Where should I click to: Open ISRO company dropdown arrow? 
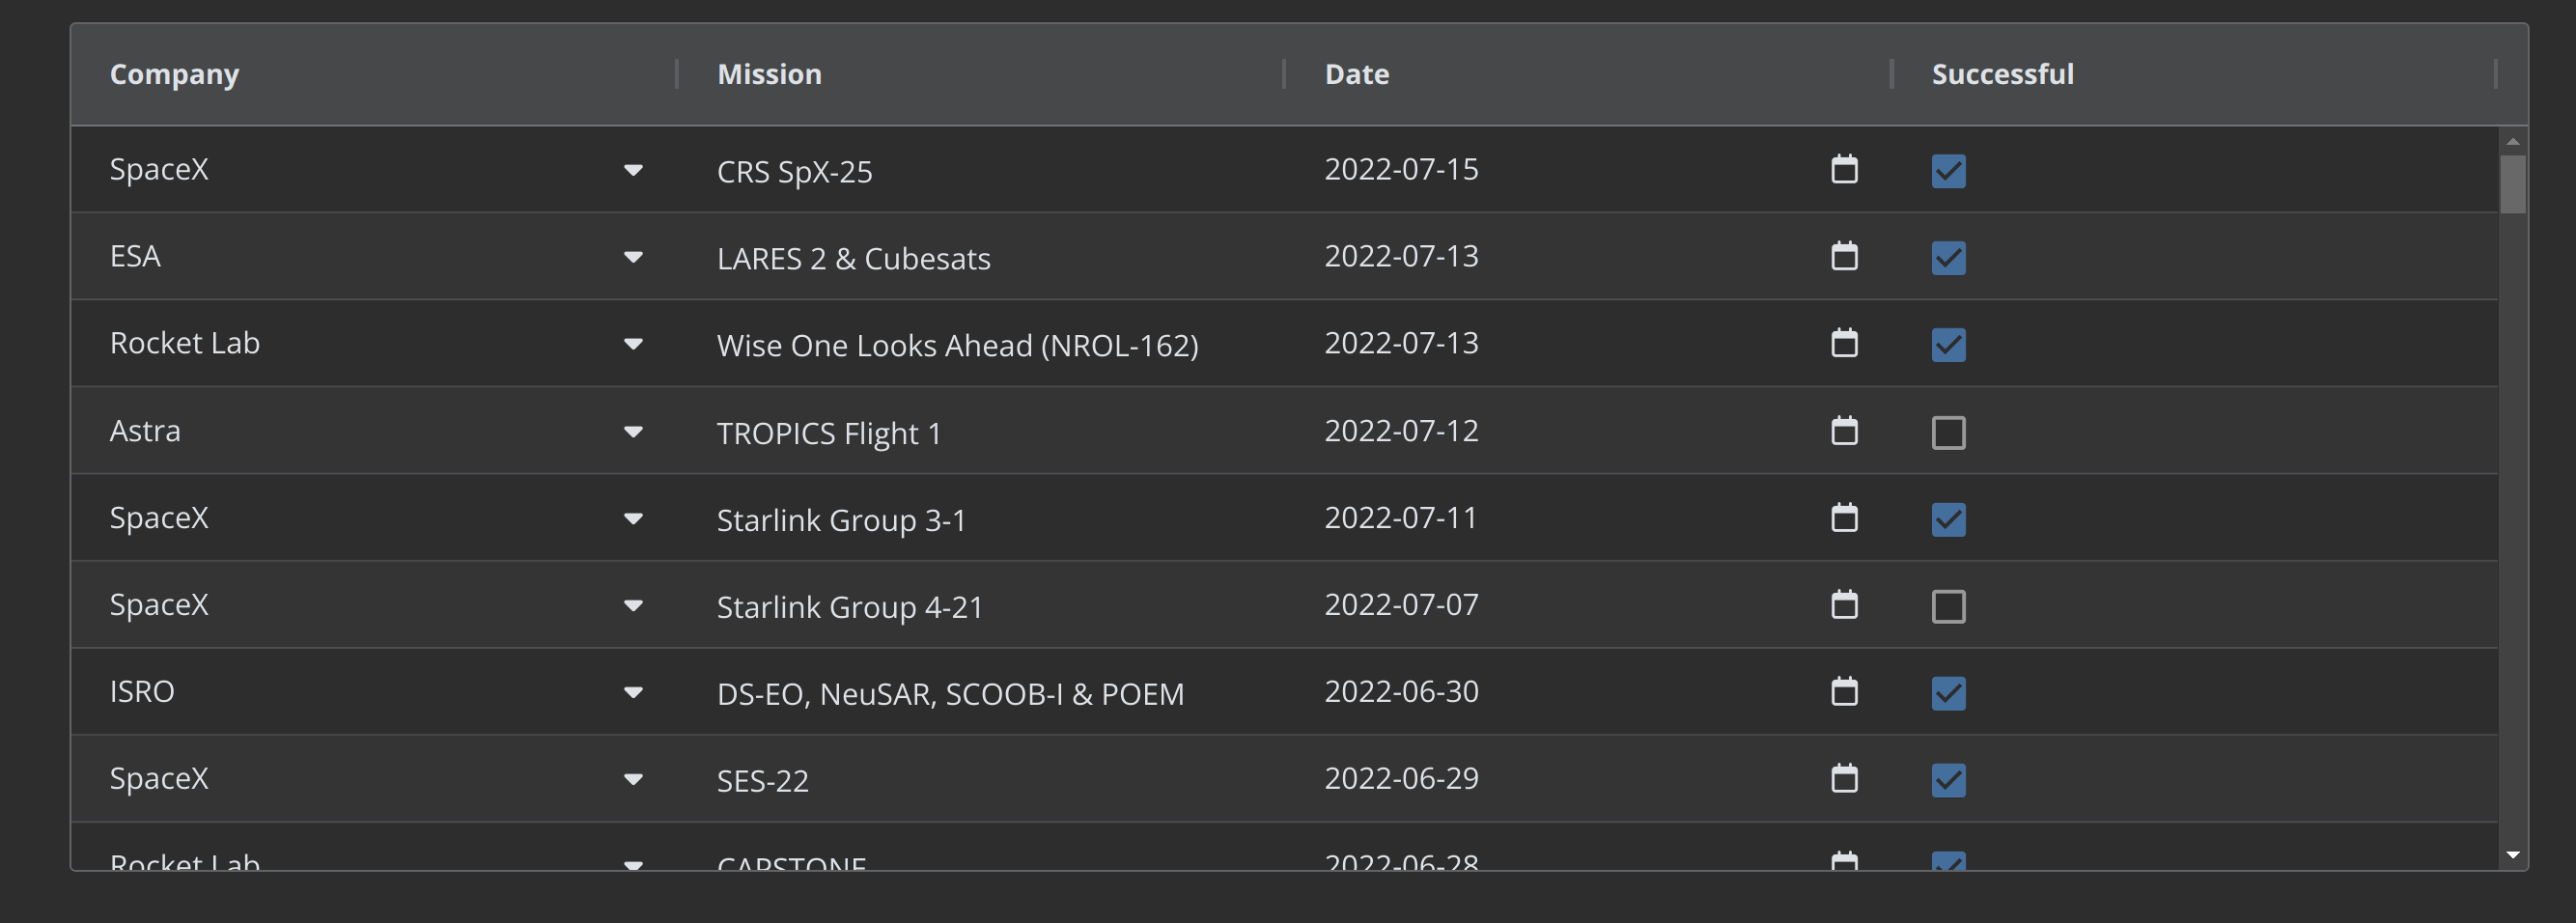(633, 692)
